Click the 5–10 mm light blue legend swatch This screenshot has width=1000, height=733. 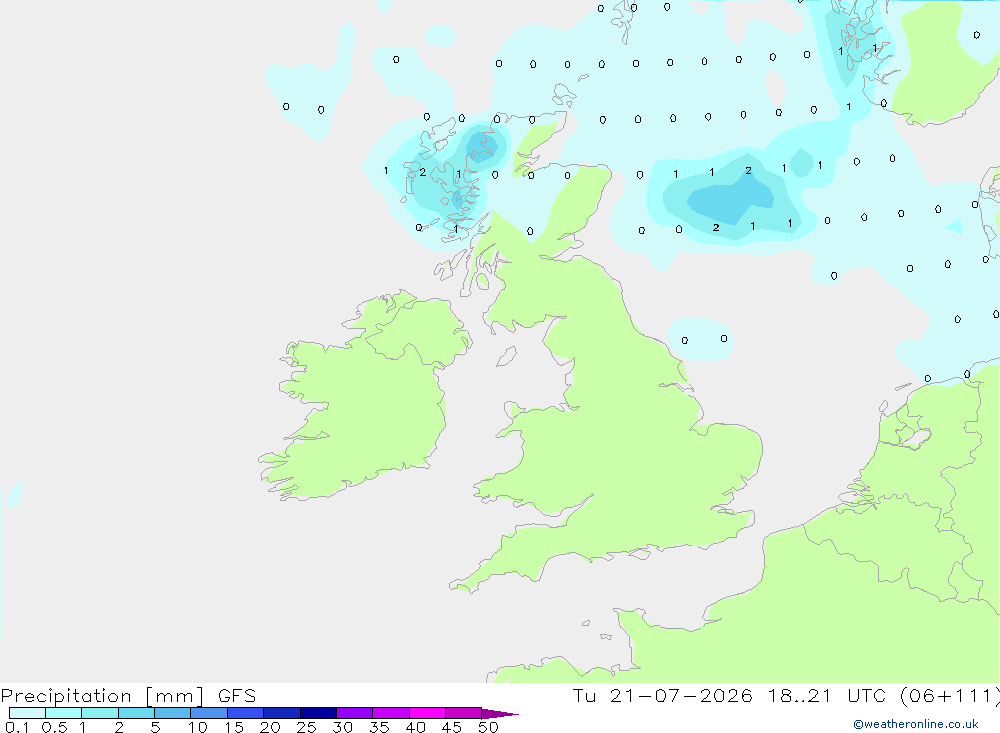[172, 713]
